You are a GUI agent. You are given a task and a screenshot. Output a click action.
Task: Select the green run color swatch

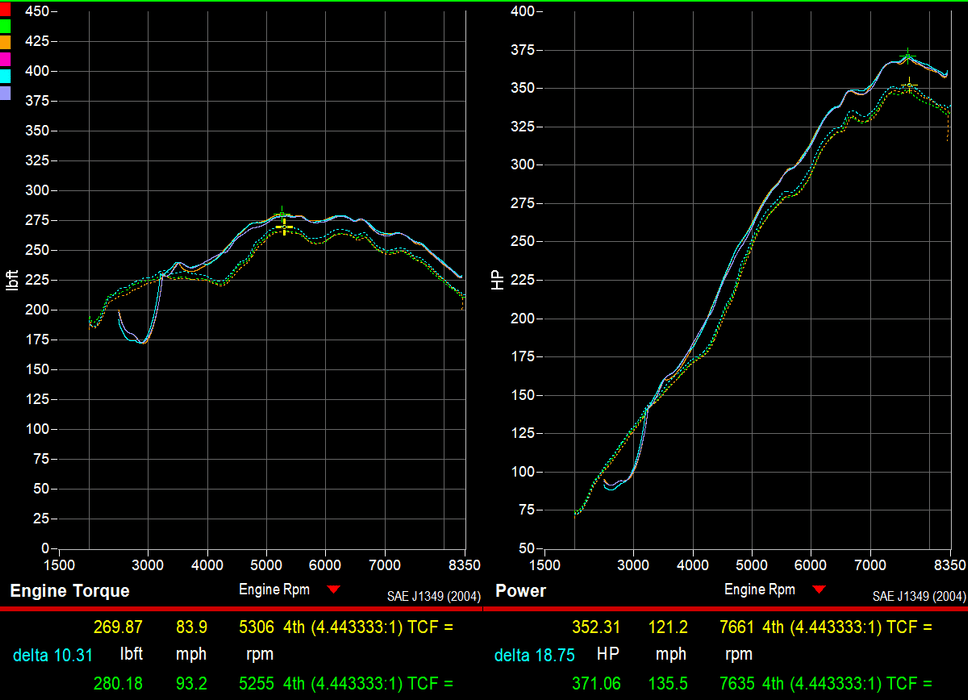pyautogui.click(x=5, y=26)
